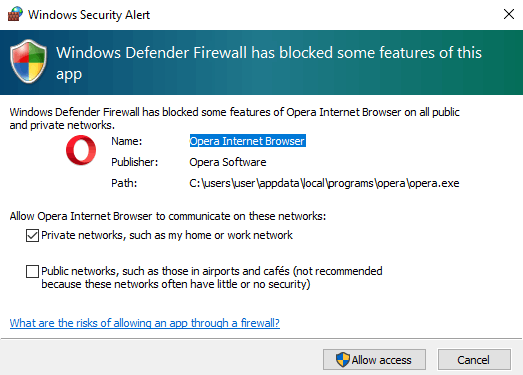Click the blocked features banner heading
Image resolution: width=523 pixels, height=375 pixels.
[269, 63]
